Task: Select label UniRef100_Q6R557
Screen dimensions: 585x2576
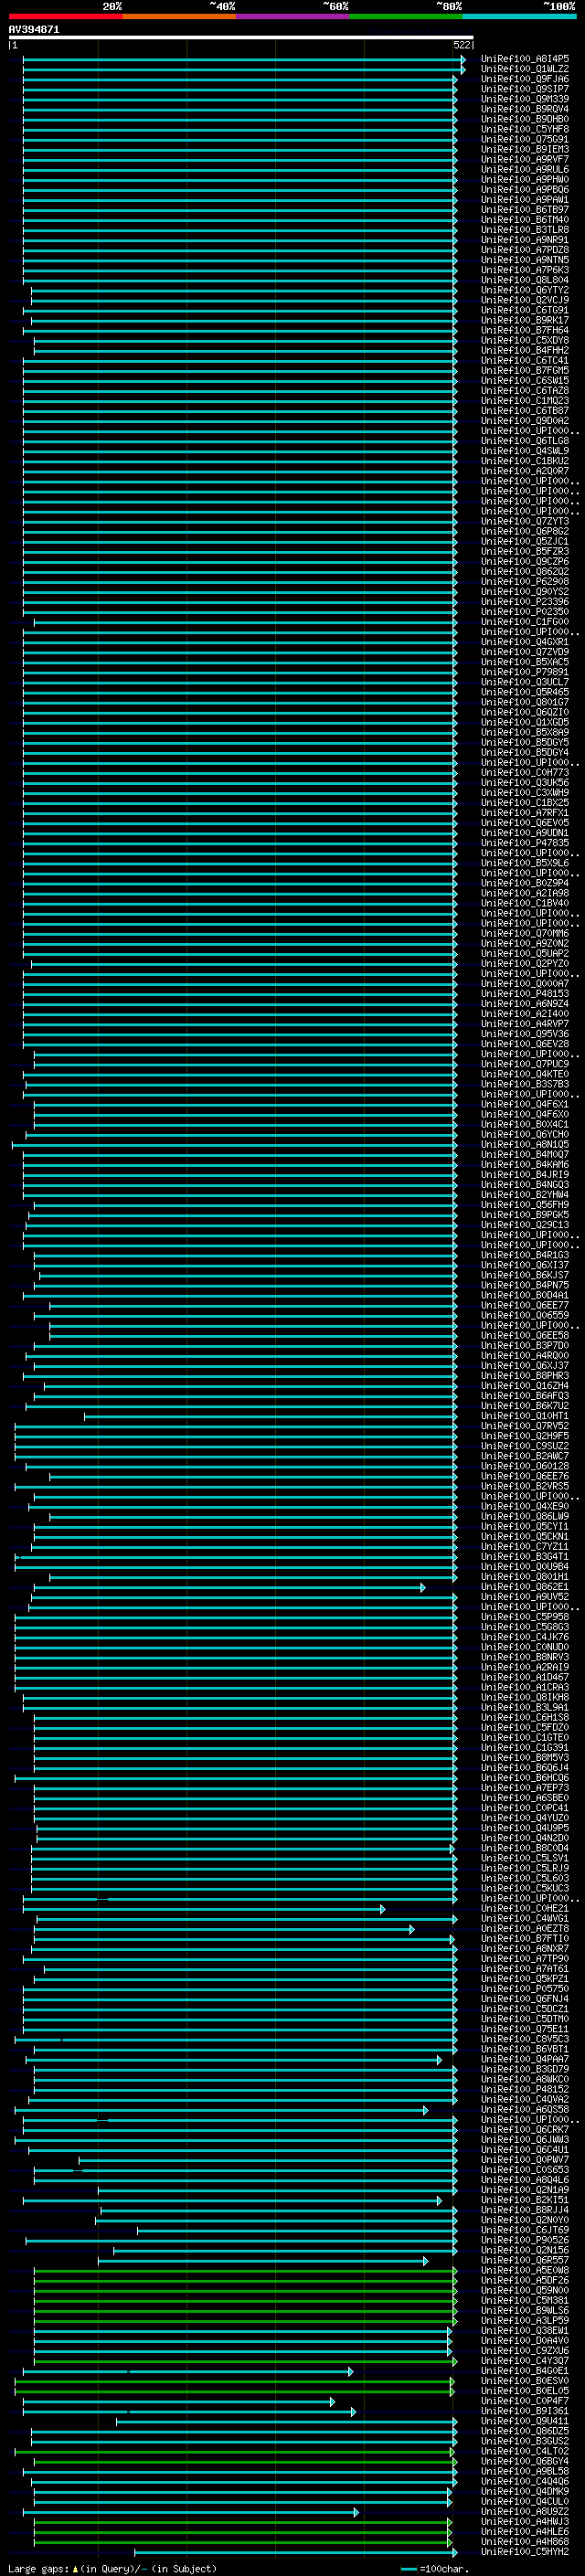Action: (x=525, y=2260)
